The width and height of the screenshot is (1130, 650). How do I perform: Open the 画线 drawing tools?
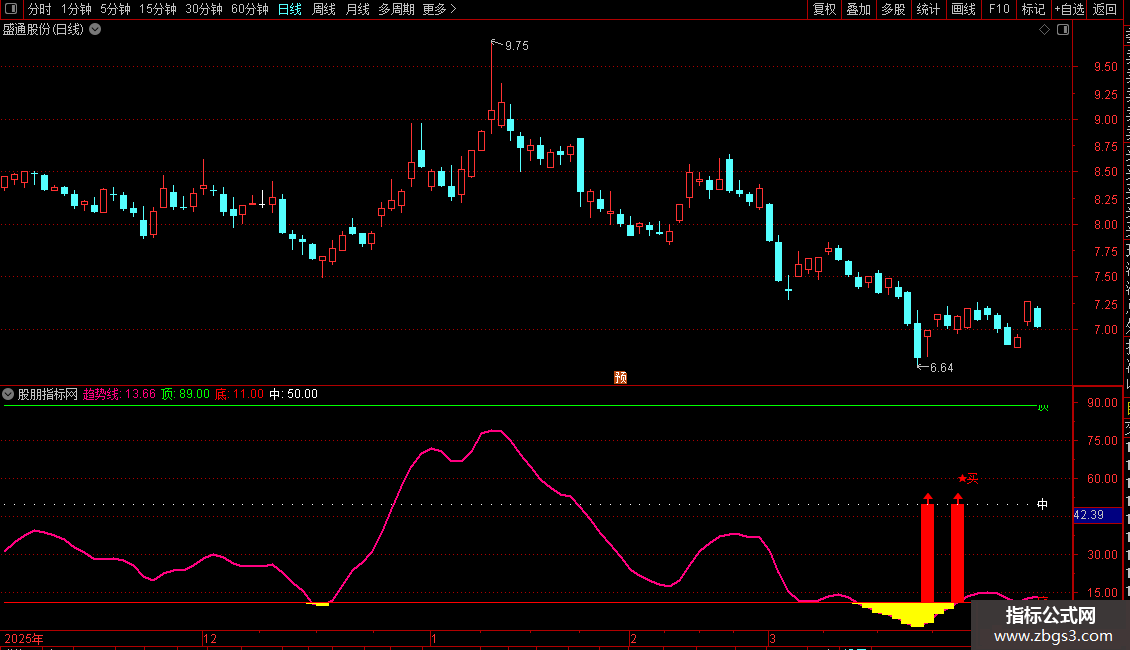click(x=963, y=10)
